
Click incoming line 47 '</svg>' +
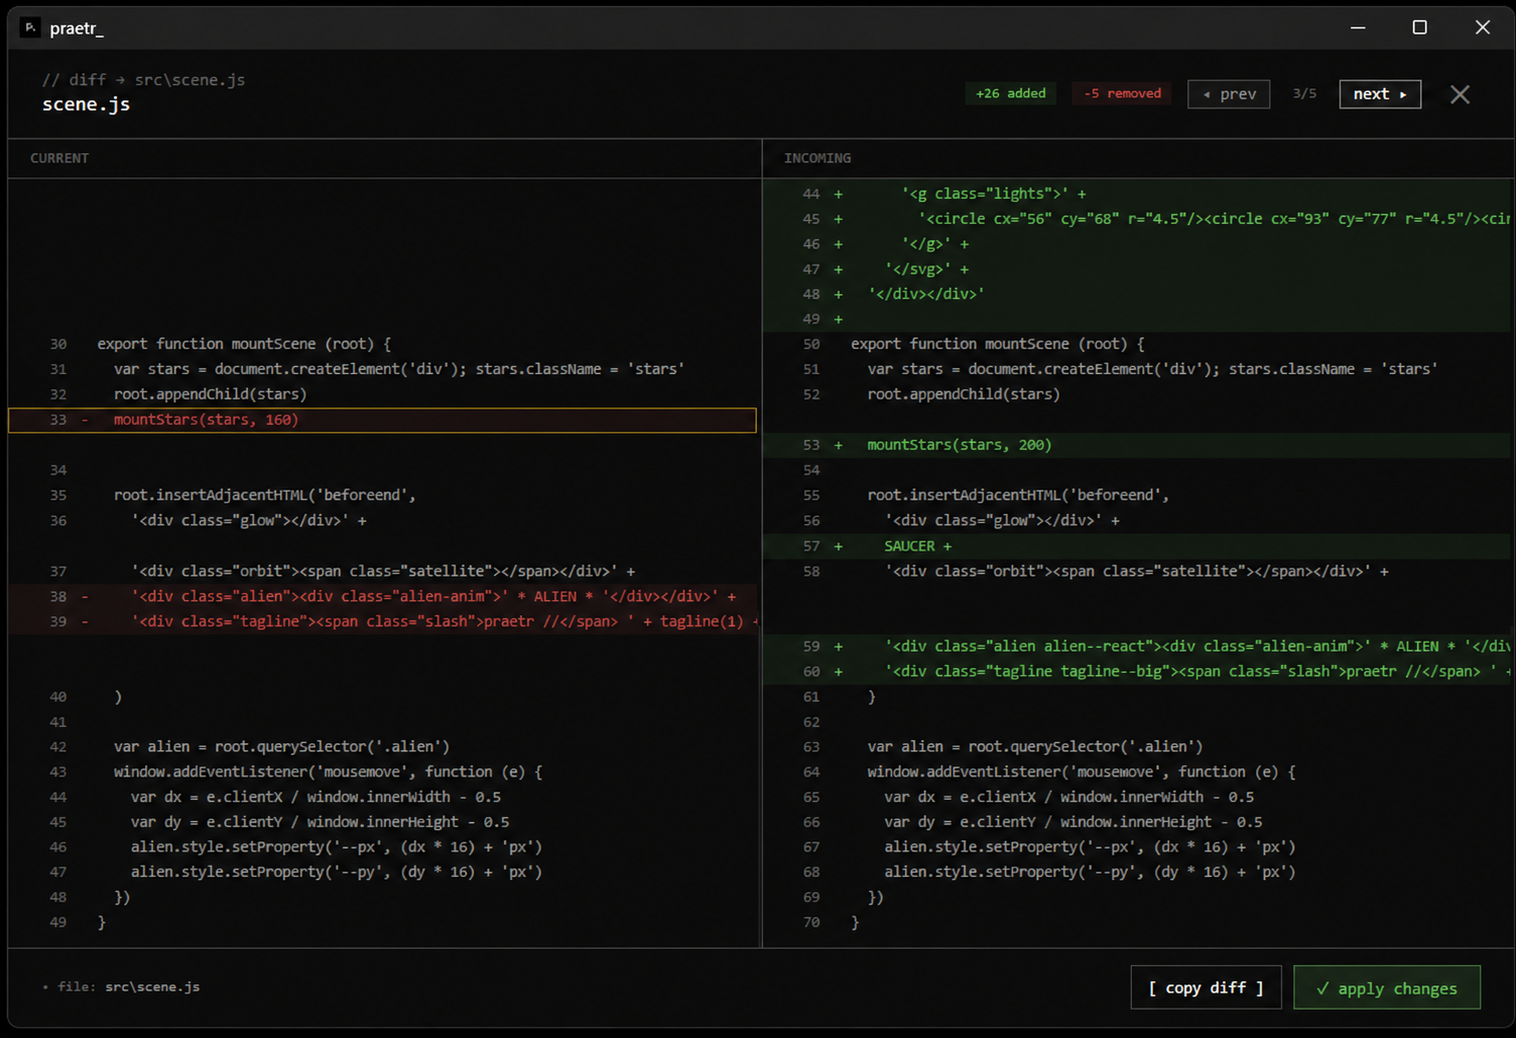pyautogui.click(x=1138, y=269)
